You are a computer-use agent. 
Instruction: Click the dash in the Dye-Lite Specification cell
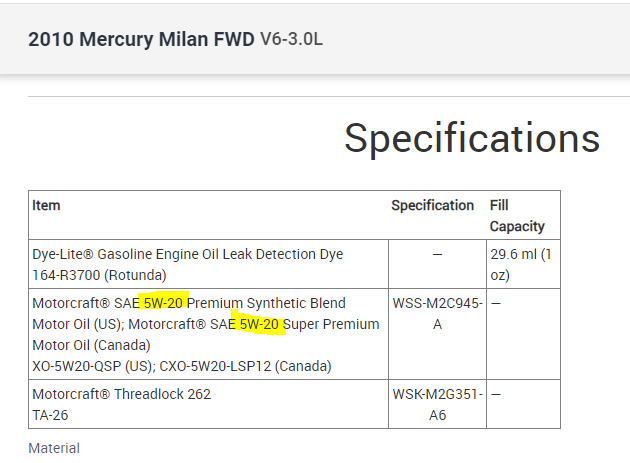437,254
